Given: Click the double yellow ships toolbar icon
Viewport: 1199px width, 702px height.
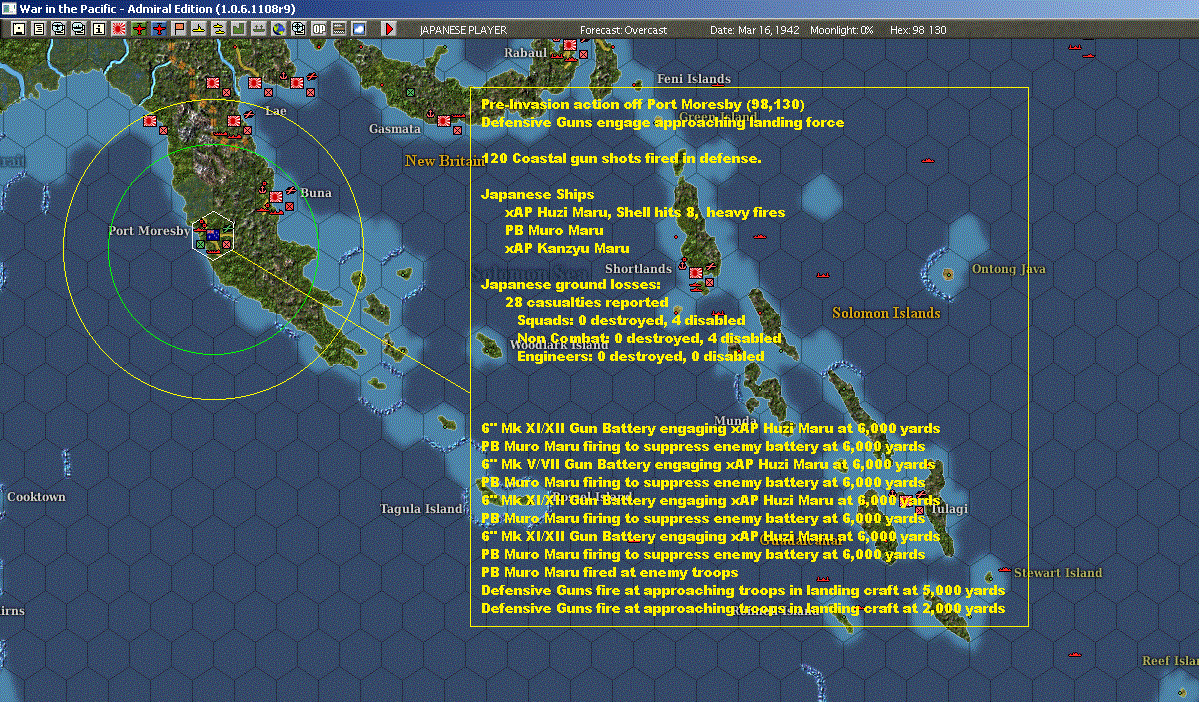Looking at the screenshot, I should coord(219,29).
